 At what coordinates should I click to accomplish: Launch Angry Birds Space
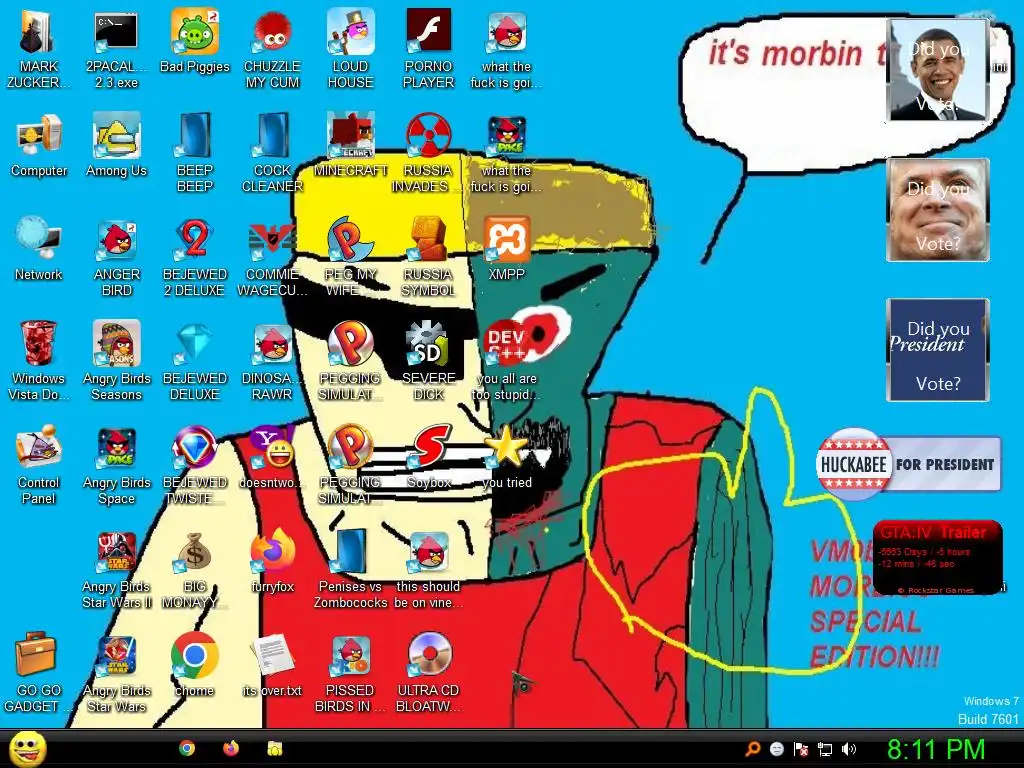(x=116, y=465)
